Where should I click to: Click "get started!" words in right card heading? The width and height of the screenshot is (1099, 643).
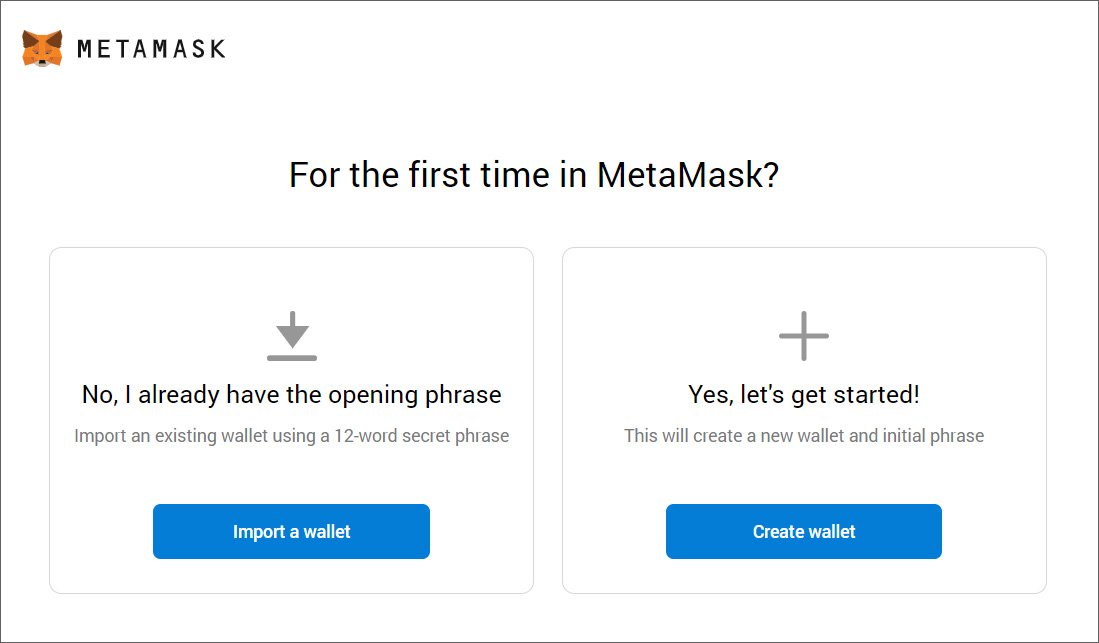click(856, 395)
